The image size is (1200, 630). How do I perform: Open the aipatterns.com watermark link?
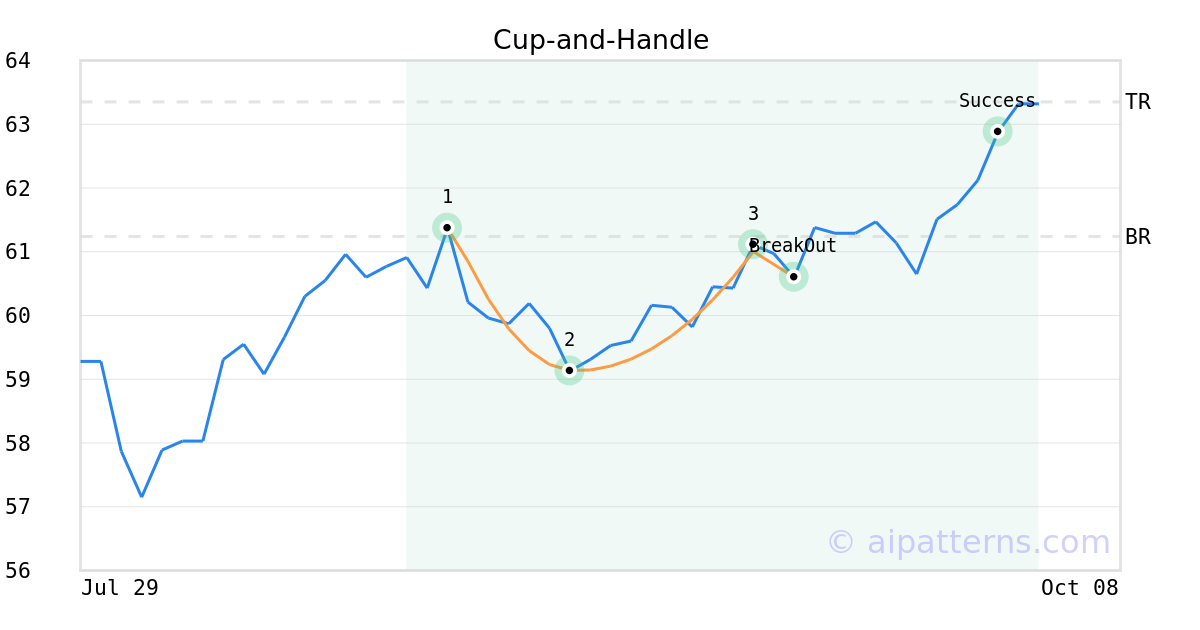968,542
